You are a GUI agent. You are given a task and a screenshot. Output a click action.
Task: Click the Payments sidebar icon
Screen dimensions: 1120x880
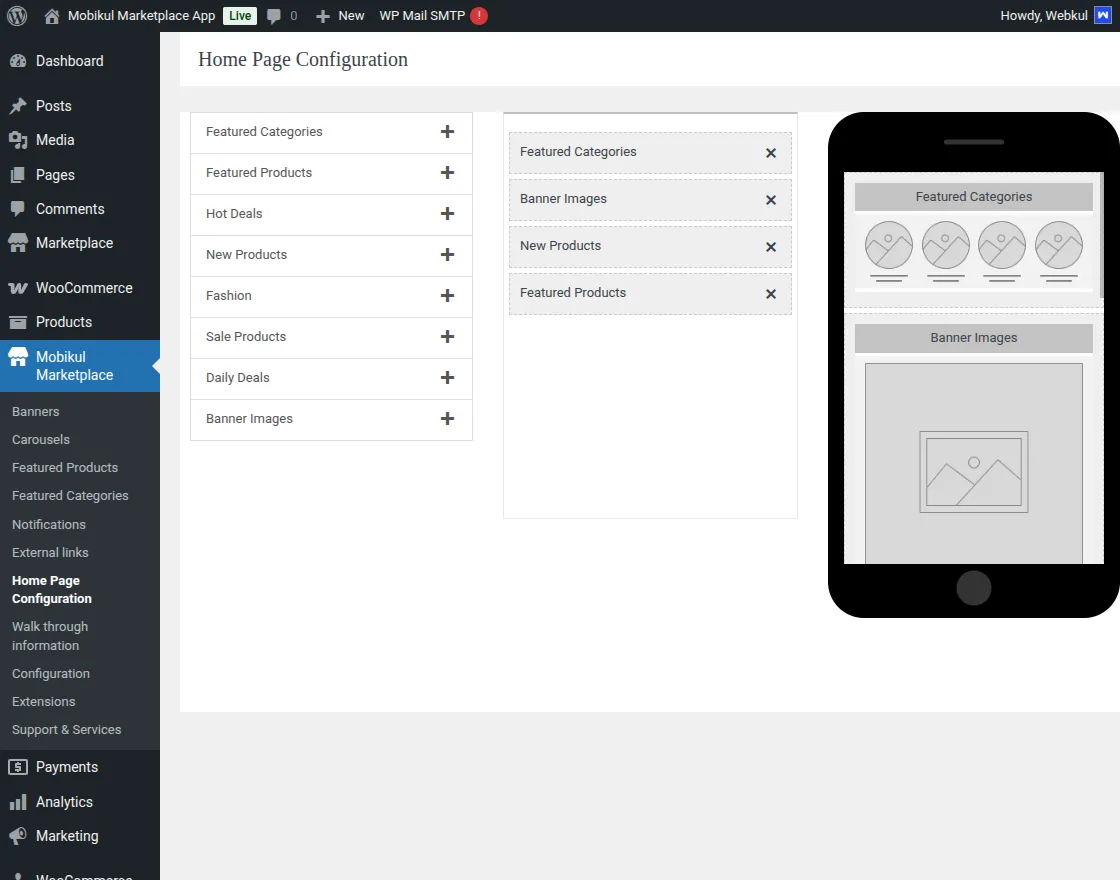20,767
